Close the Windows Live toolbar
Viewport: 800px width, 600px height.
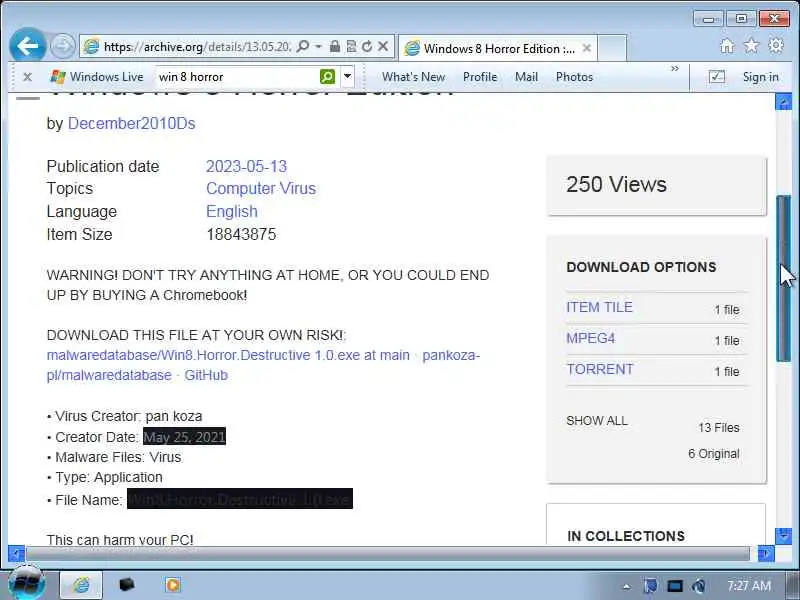coord(28,77)
